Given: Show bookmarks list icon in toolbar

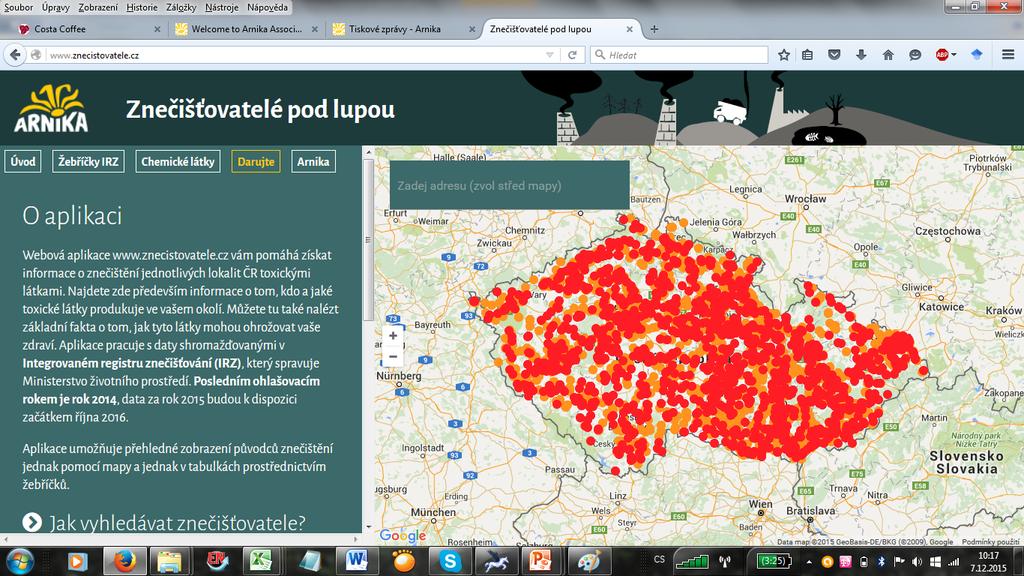Looking at the screenshot, I should [808, 56].
